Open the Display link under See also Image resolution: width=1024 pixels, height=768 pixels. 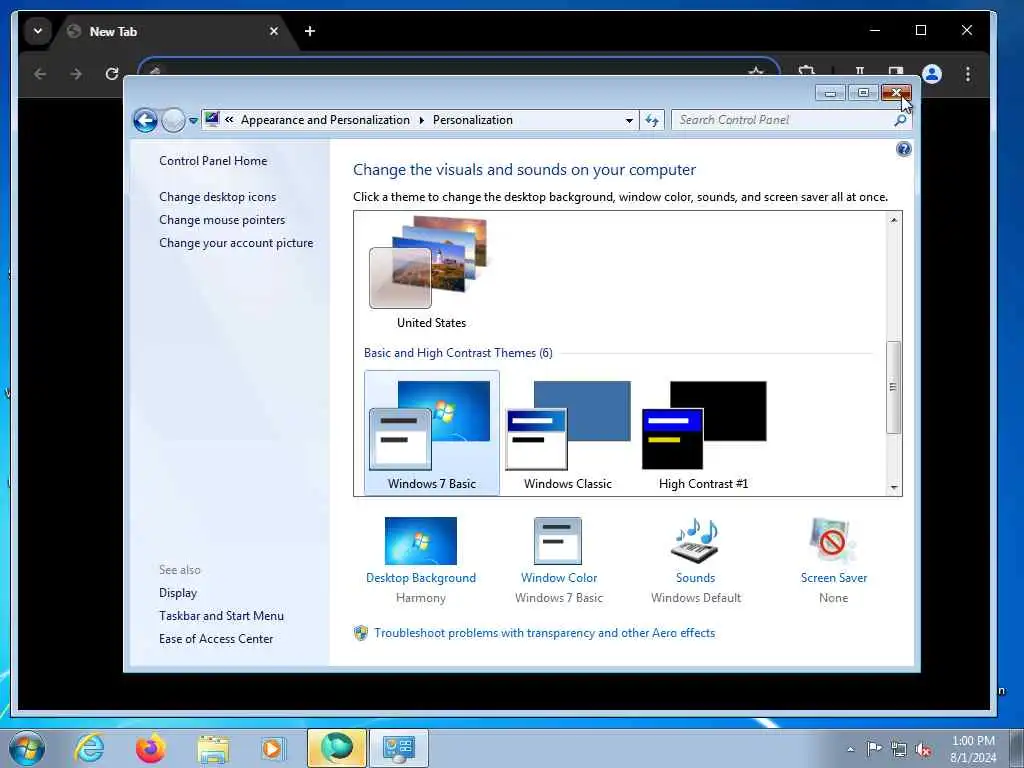point(178,593)
